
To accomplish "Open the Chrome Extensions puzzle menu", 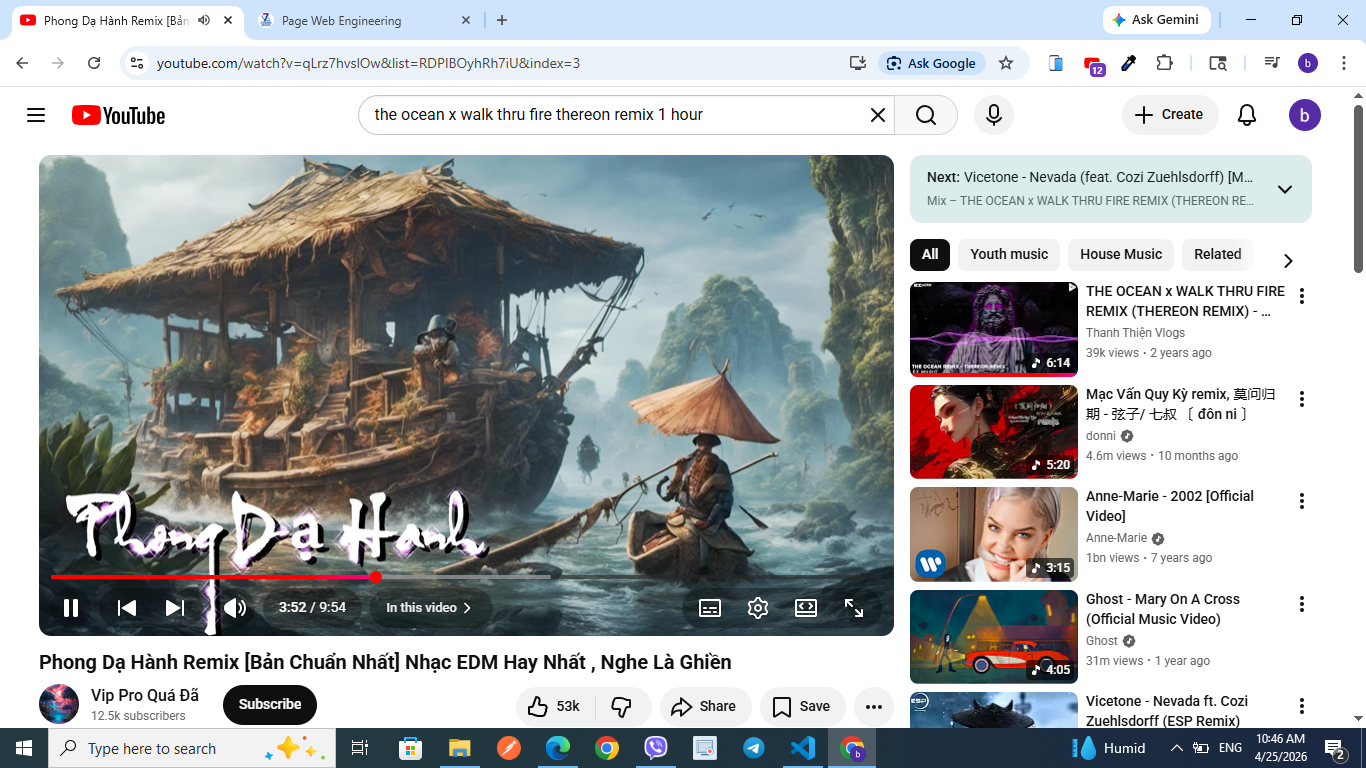I will coord(1164,63).
